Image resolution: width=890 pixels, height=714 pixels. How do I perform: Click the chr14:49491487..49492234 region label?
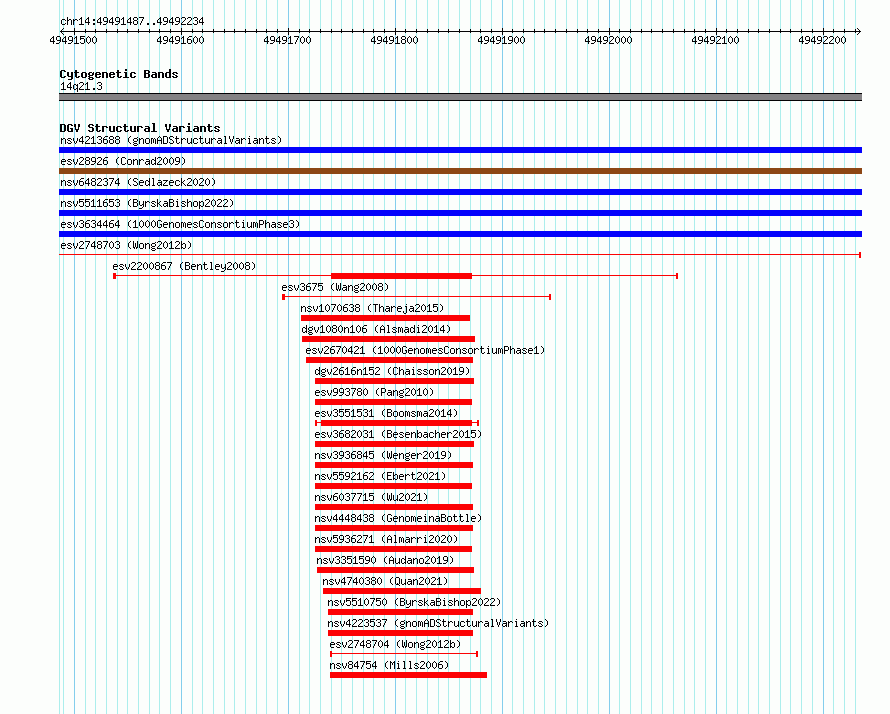point(132,22)
